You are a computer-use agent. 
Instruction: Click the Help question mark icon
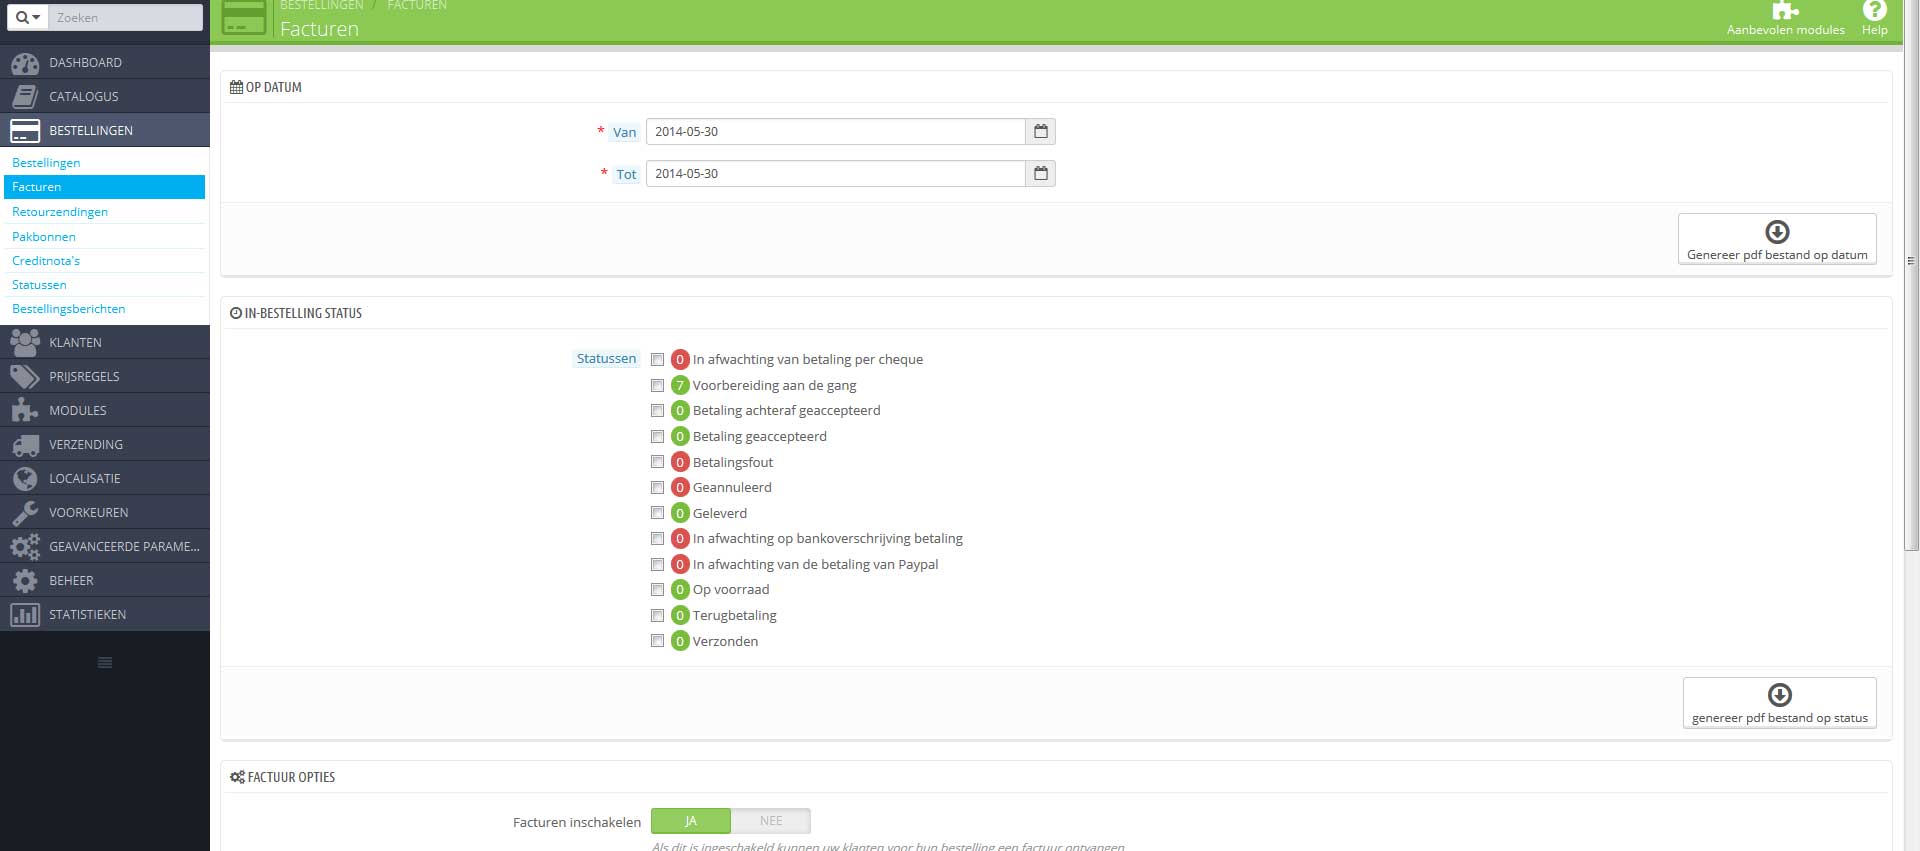click(x=1874, y=10)
